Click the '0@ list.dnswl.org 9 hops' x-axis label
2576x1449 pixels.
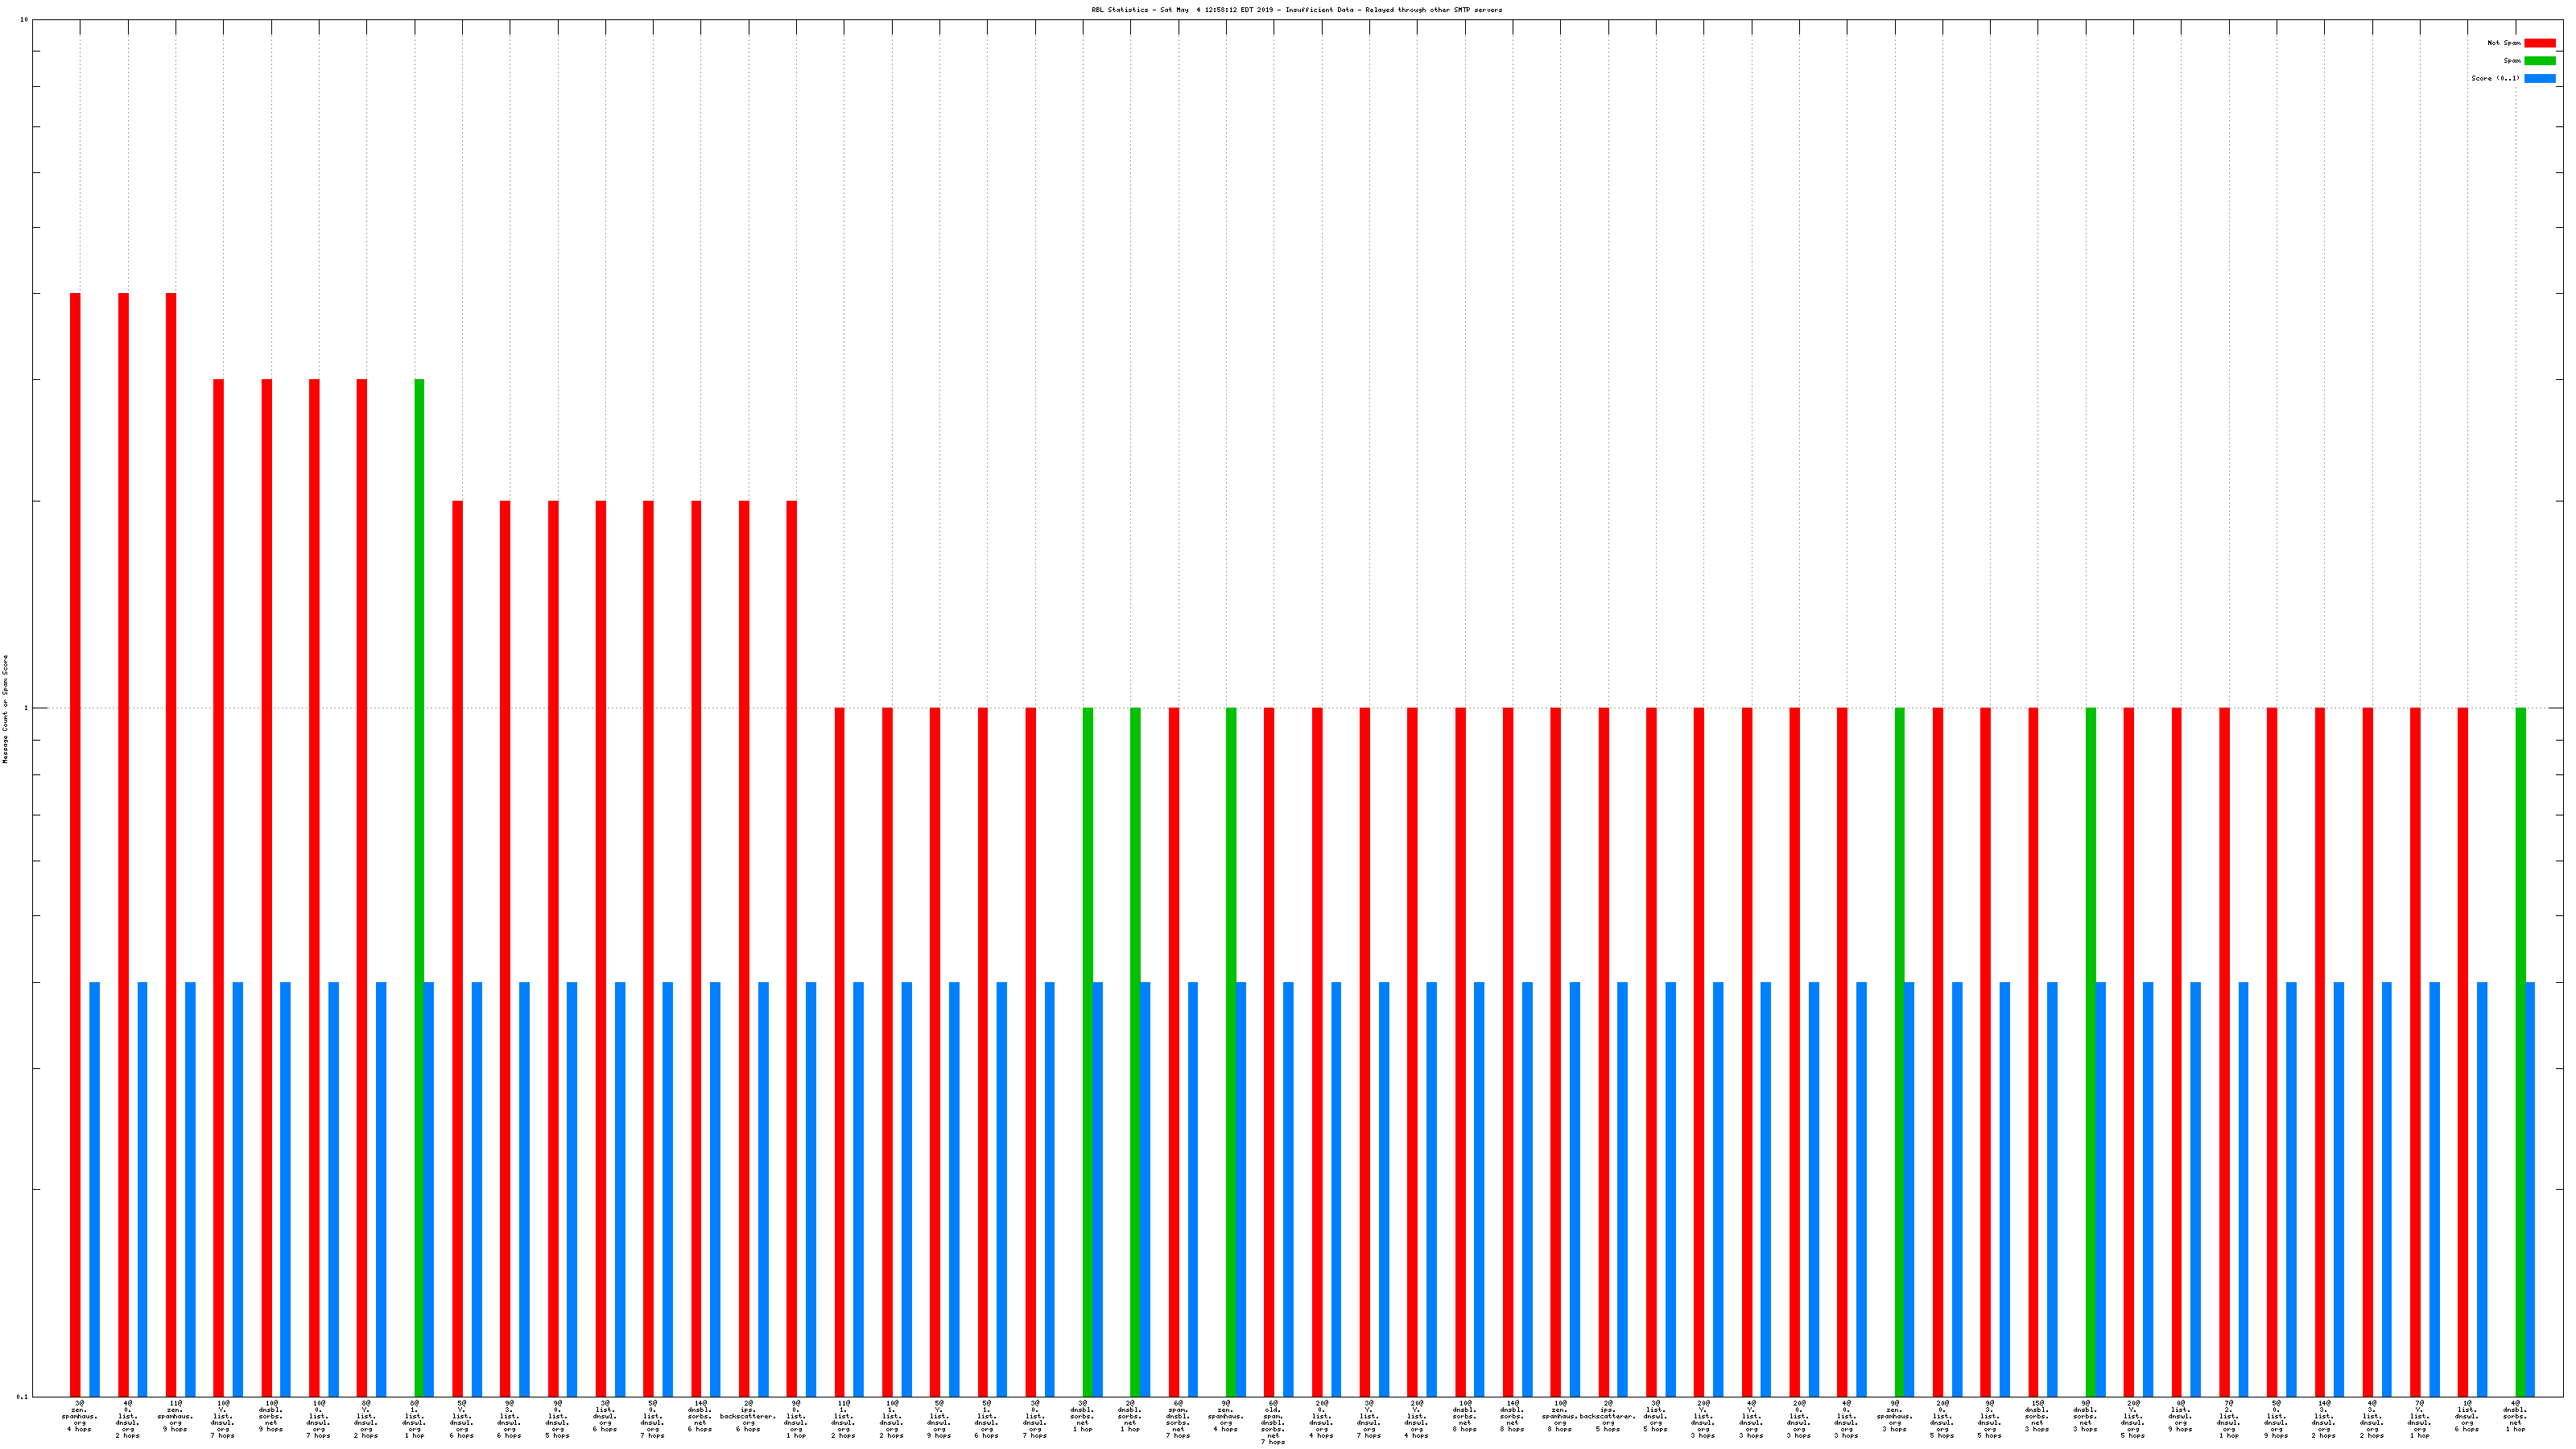point(2180,1417)
